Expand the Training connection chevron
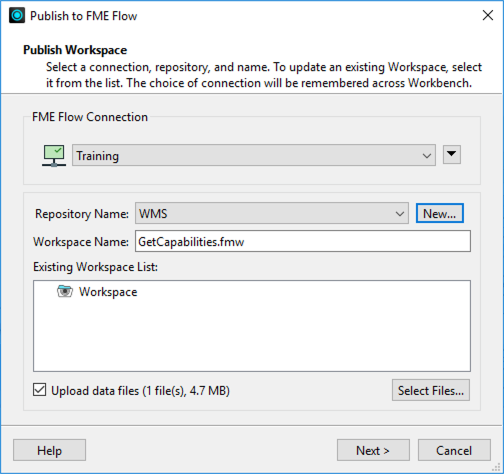Viewport: 504px width, 474px height. 426,156
